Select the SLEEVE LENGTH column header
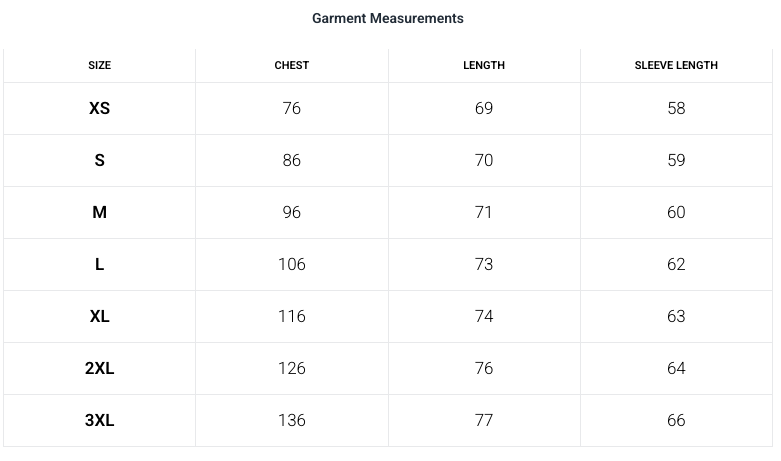The height and width of the screenshot is (461, 781). click(676, 65)
